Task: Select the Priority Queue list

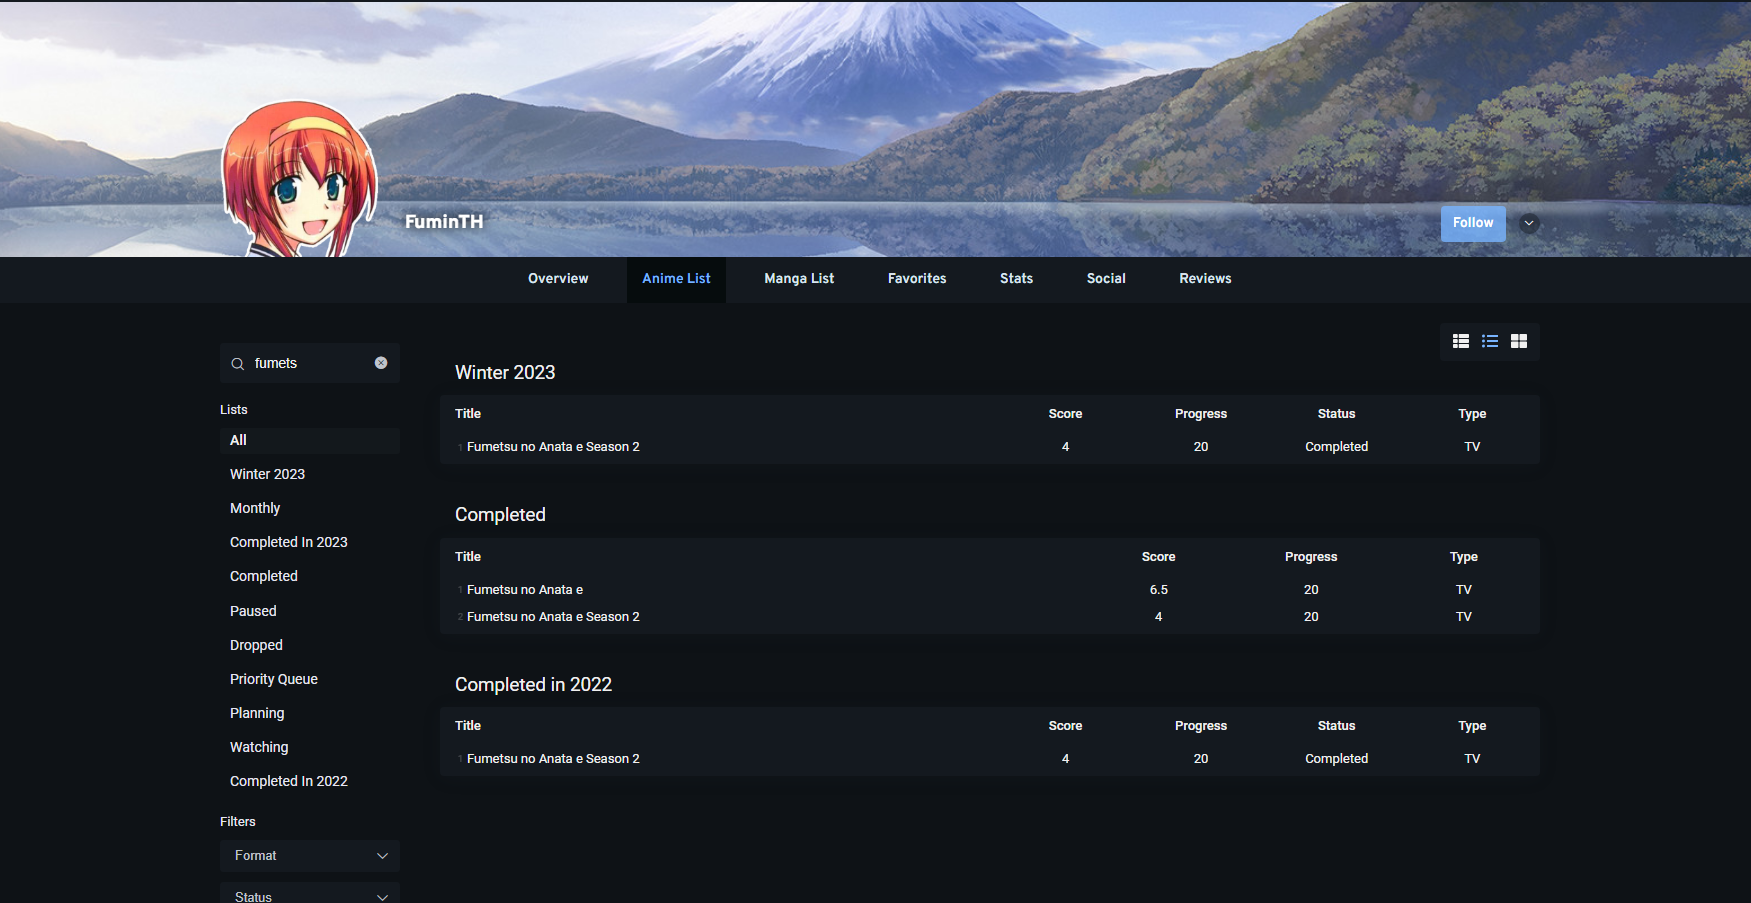Action: 273,679
